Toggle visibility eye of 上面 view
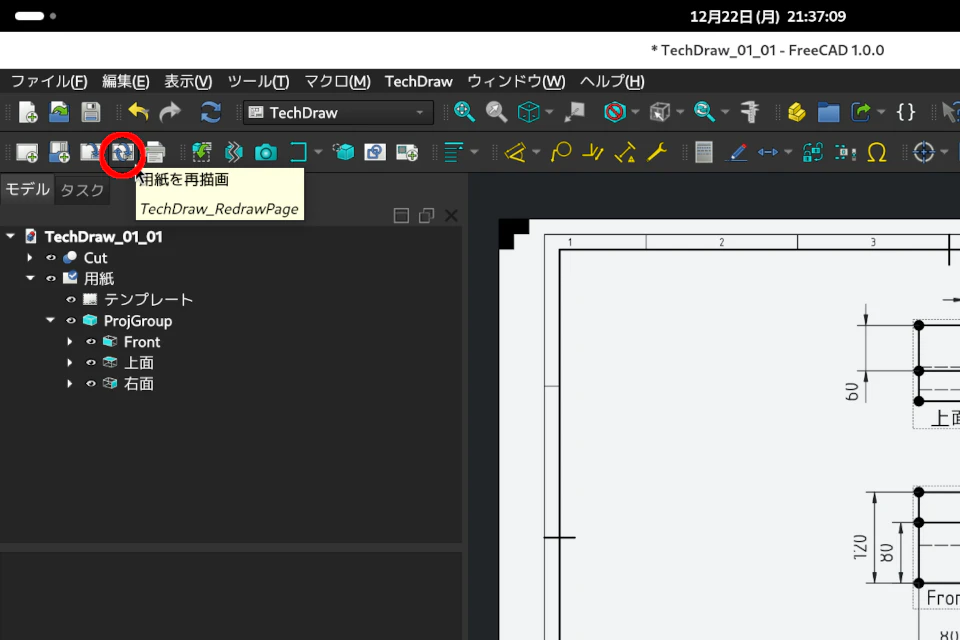Screen dimensions: 960x640 (x=91, y=363)
